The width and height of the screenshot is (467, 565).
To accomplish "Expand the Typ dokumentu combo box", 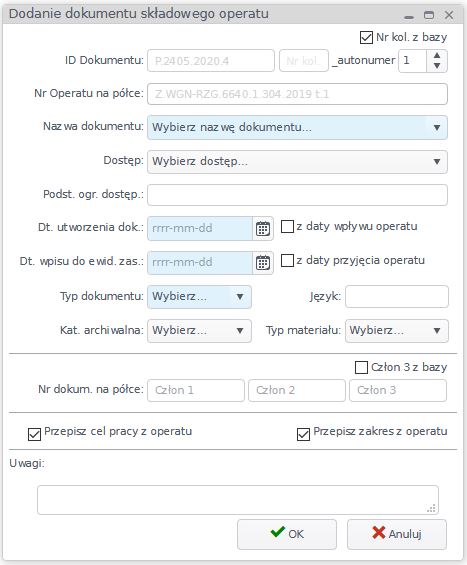I will [199, 297].
